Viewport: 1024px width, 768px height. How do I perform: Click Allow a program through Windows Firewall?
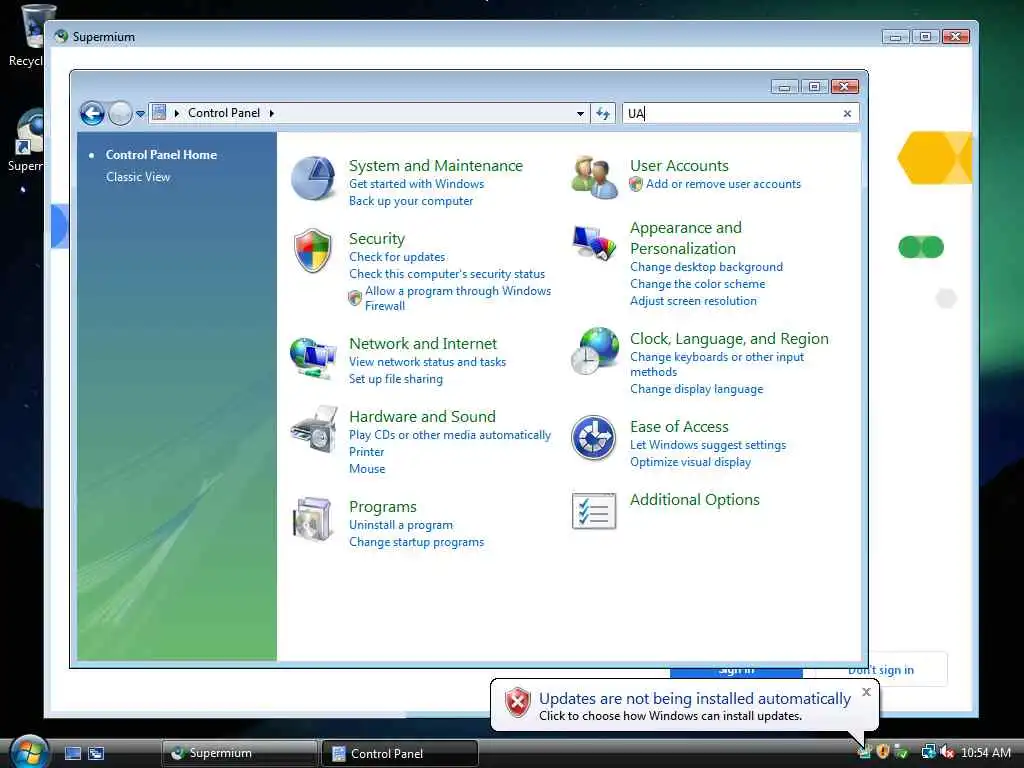458,298
